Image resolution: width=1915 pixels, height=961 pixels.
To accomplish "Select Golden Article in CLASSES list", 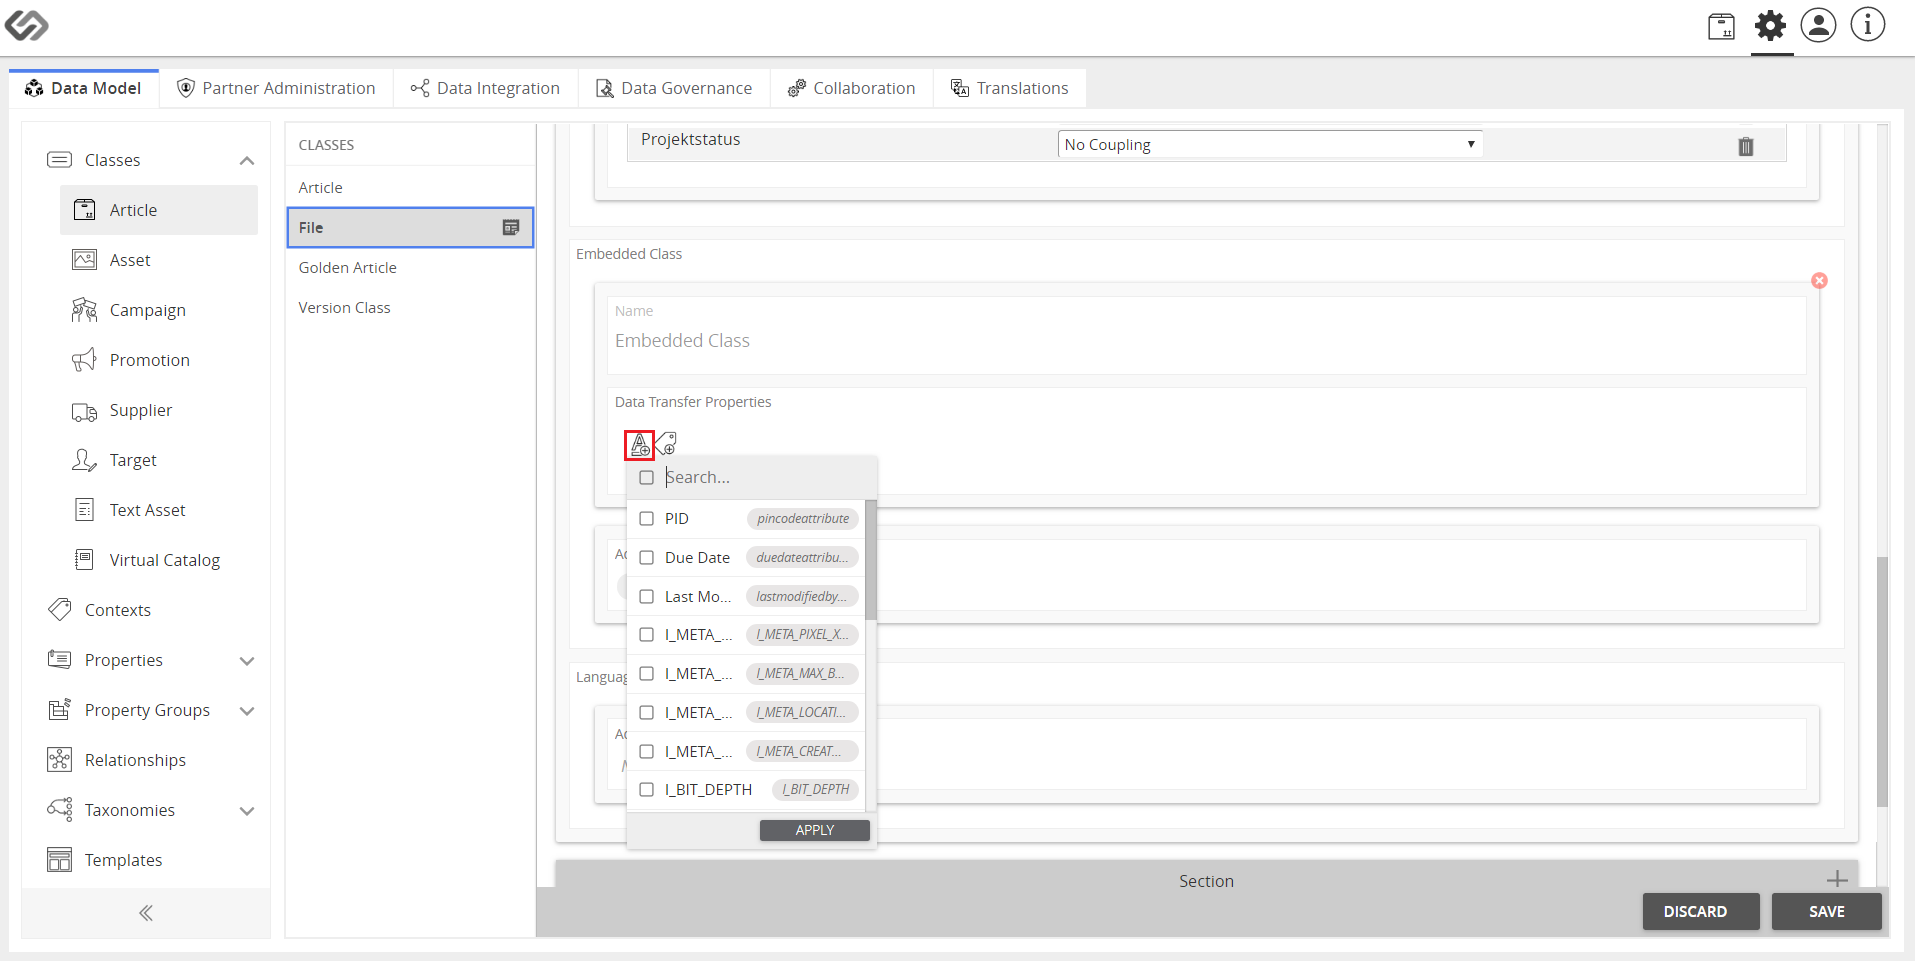I will pos(410,268).
